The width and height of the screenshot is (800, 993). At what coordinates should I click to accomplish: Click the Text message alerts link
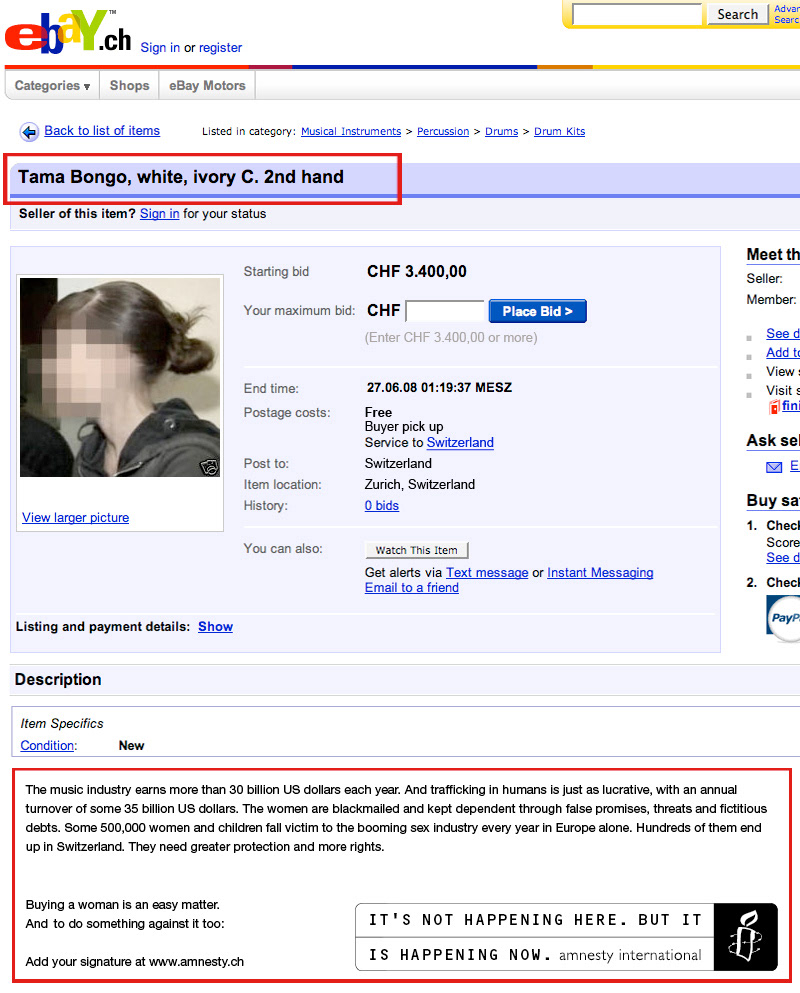point(487,572)
